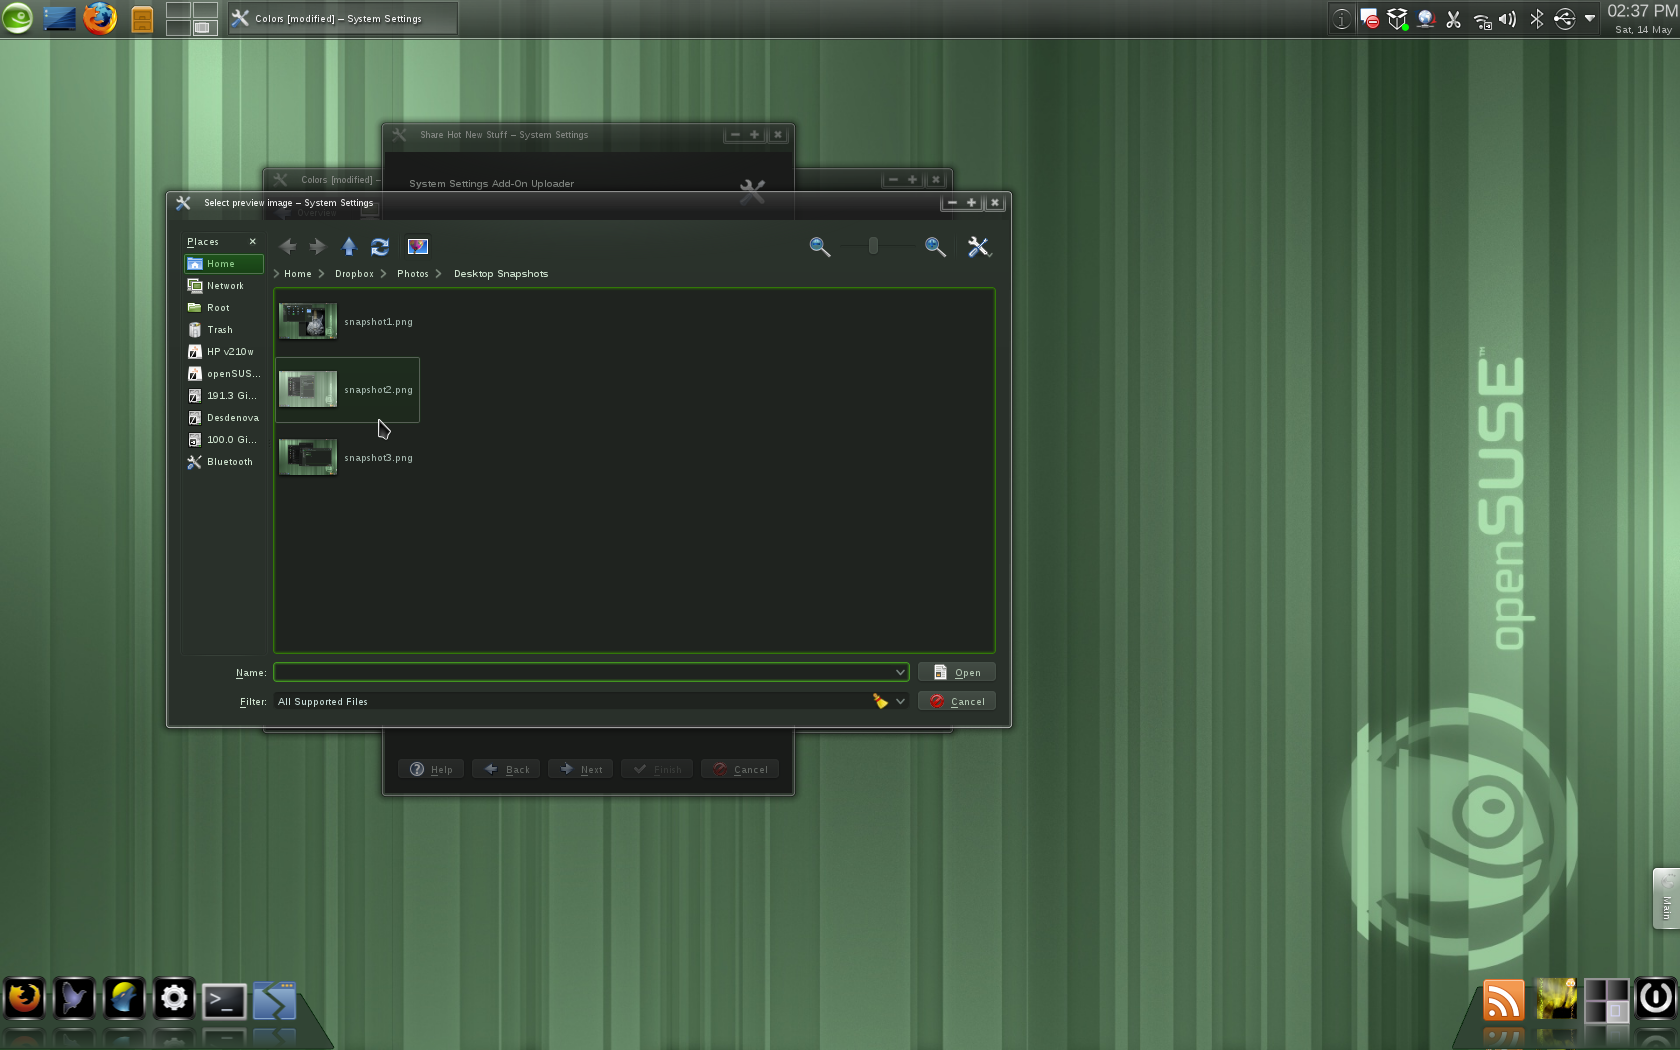1680x1050 pixels.
Task: Open settings gear in bottom dock
Action: [174, 998]
